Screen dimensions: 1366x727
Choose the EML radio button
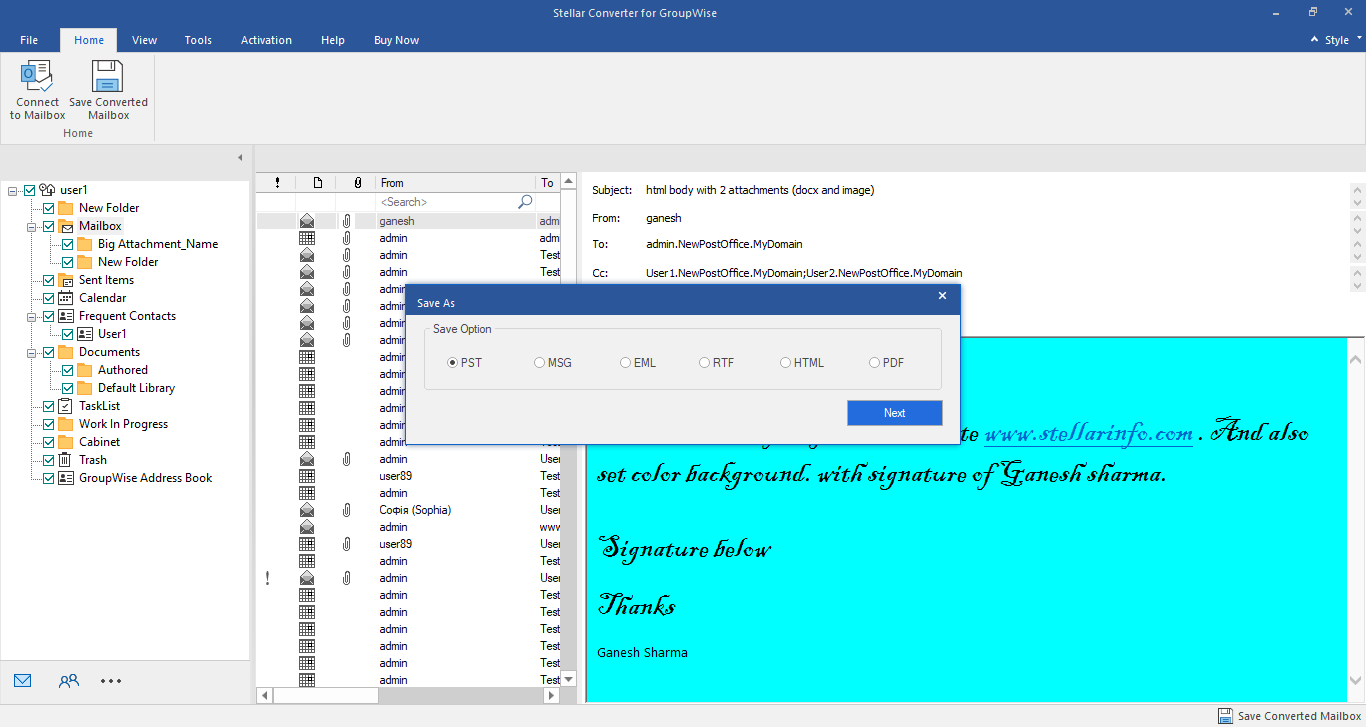point(626,363)
